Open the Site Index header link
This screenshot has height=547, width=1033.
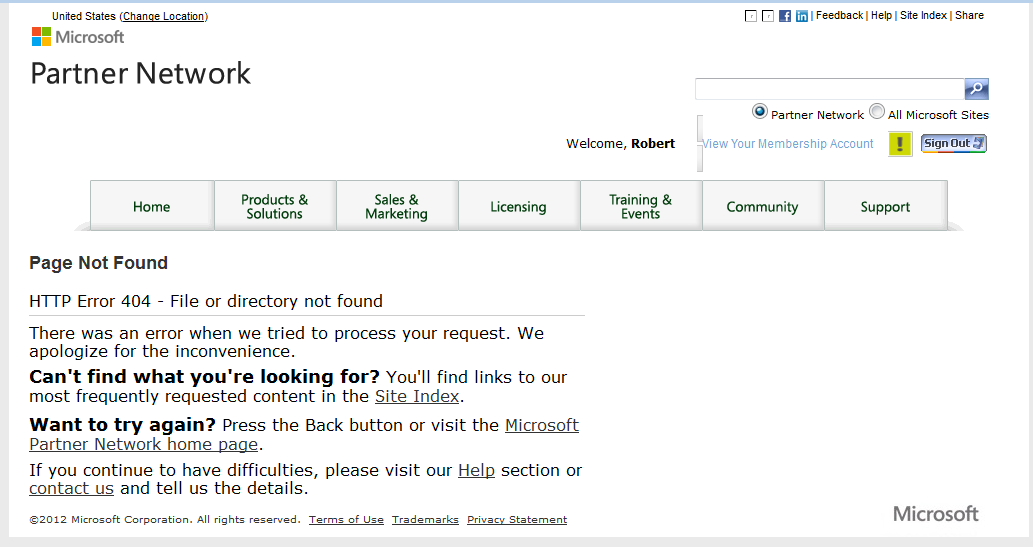pos(923,15)
